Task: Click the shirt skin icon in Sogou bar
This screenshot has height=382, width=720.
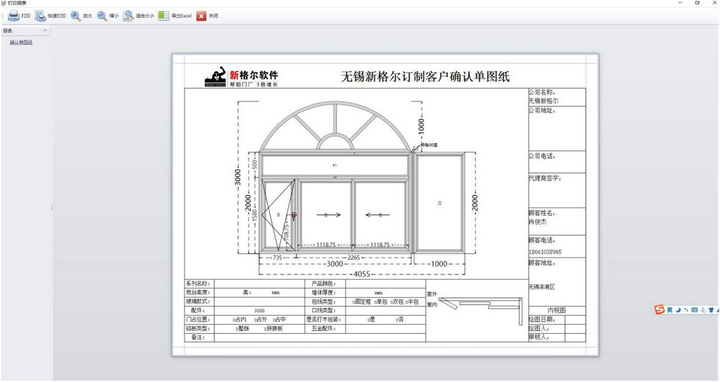Action: click(711, 310)
